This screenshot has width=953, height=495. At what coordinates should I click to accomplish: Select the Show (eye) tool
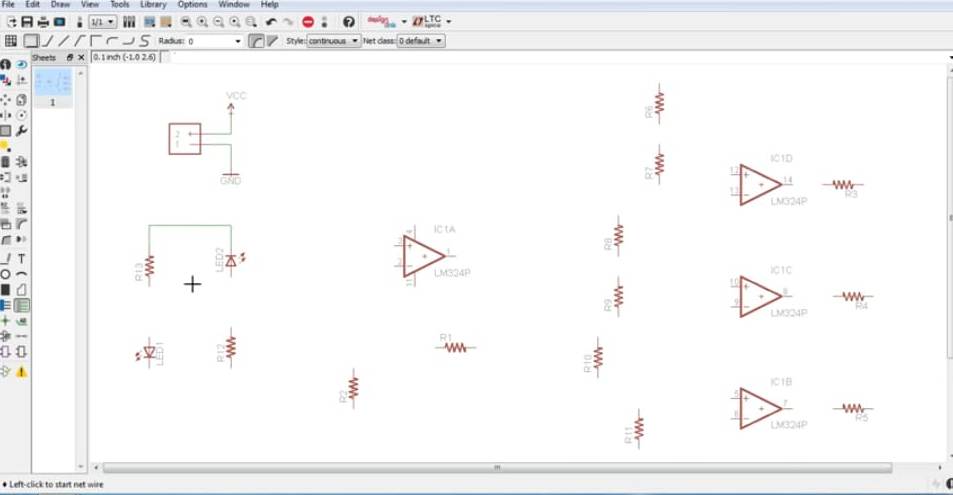pos(21,64)
